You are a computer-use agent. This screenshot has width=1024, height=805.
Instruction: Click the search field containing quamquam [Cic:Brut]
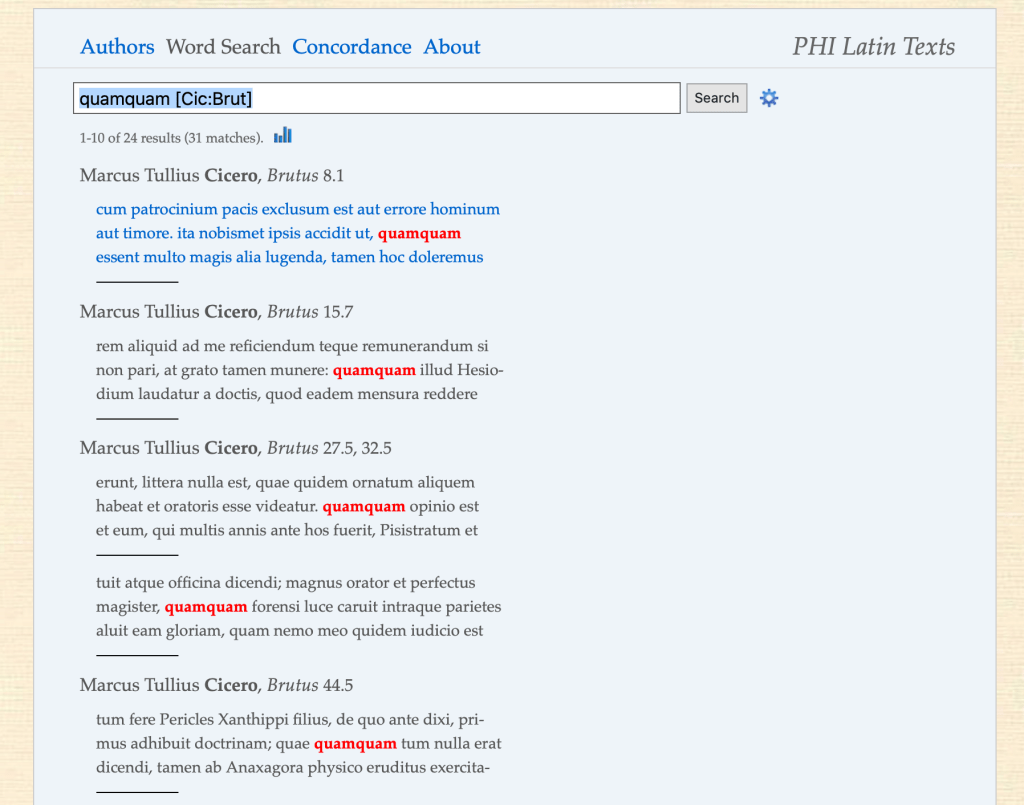(x=376, y=98)
